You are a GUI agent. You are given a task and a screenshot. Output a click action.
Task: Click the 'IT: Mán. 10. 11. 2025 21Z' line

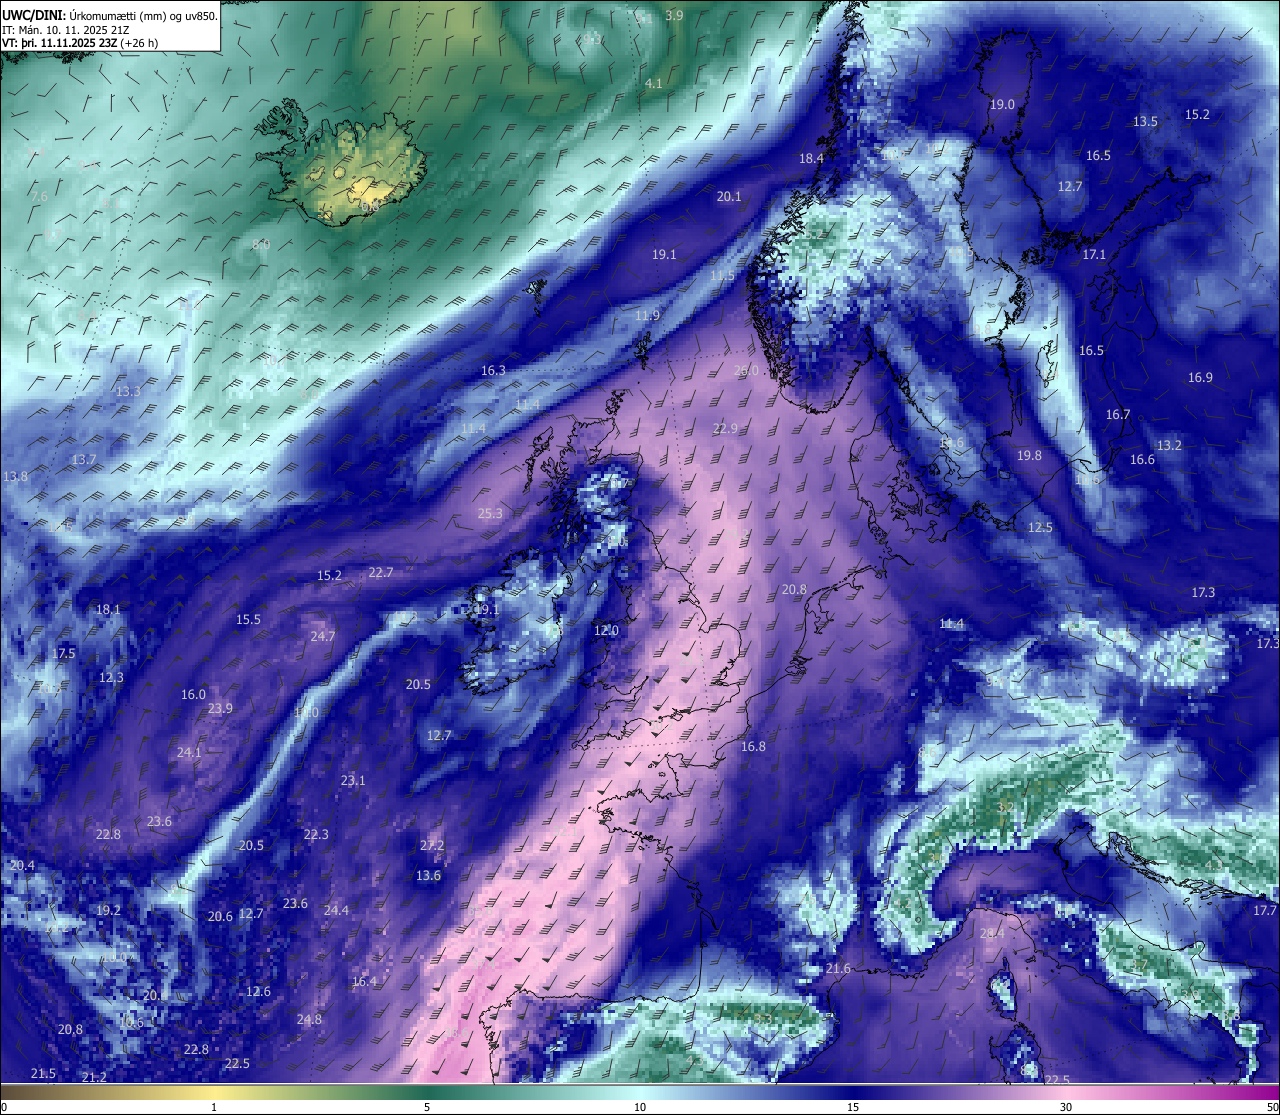click(67, 30)
